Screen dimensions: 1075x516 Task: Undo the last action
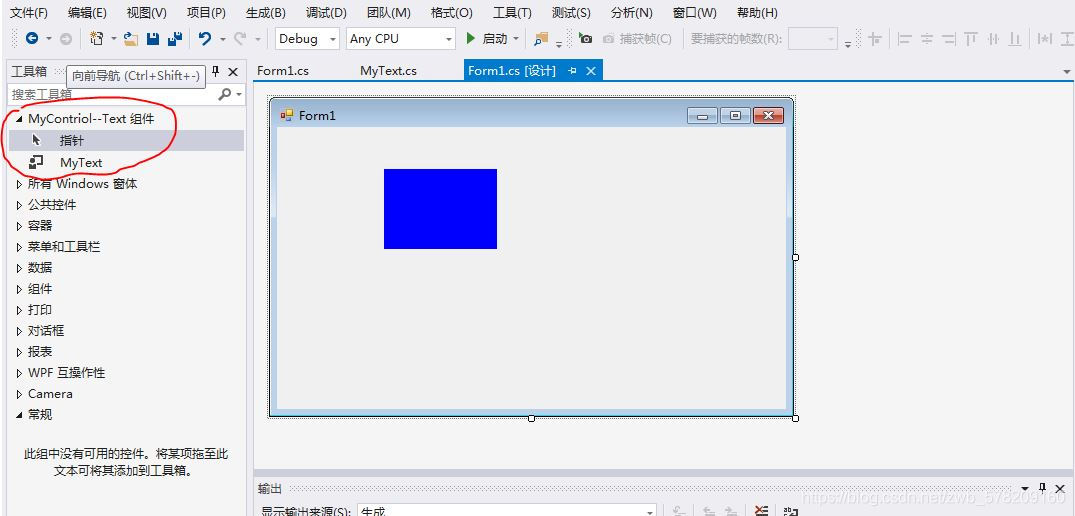click(205, 39)
